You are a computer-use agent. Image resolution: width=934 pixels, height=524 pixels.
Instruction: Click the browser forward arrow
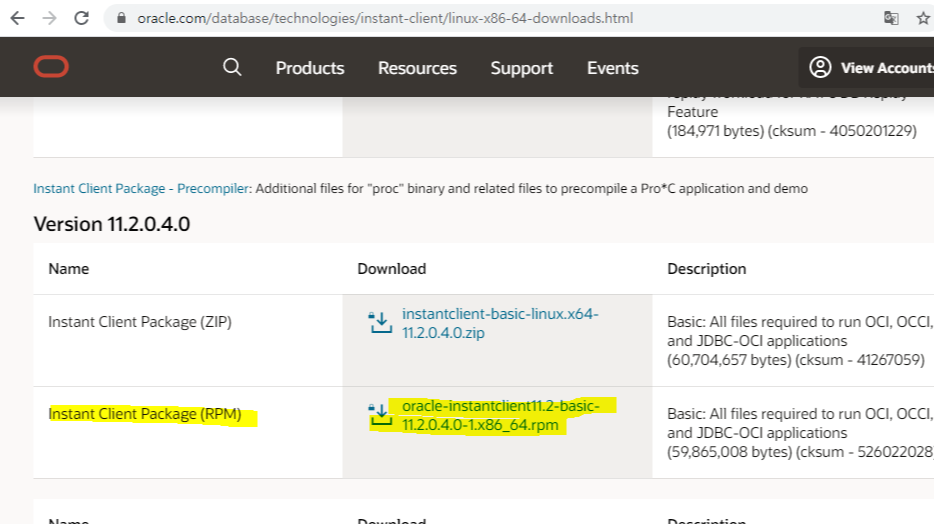49,18
